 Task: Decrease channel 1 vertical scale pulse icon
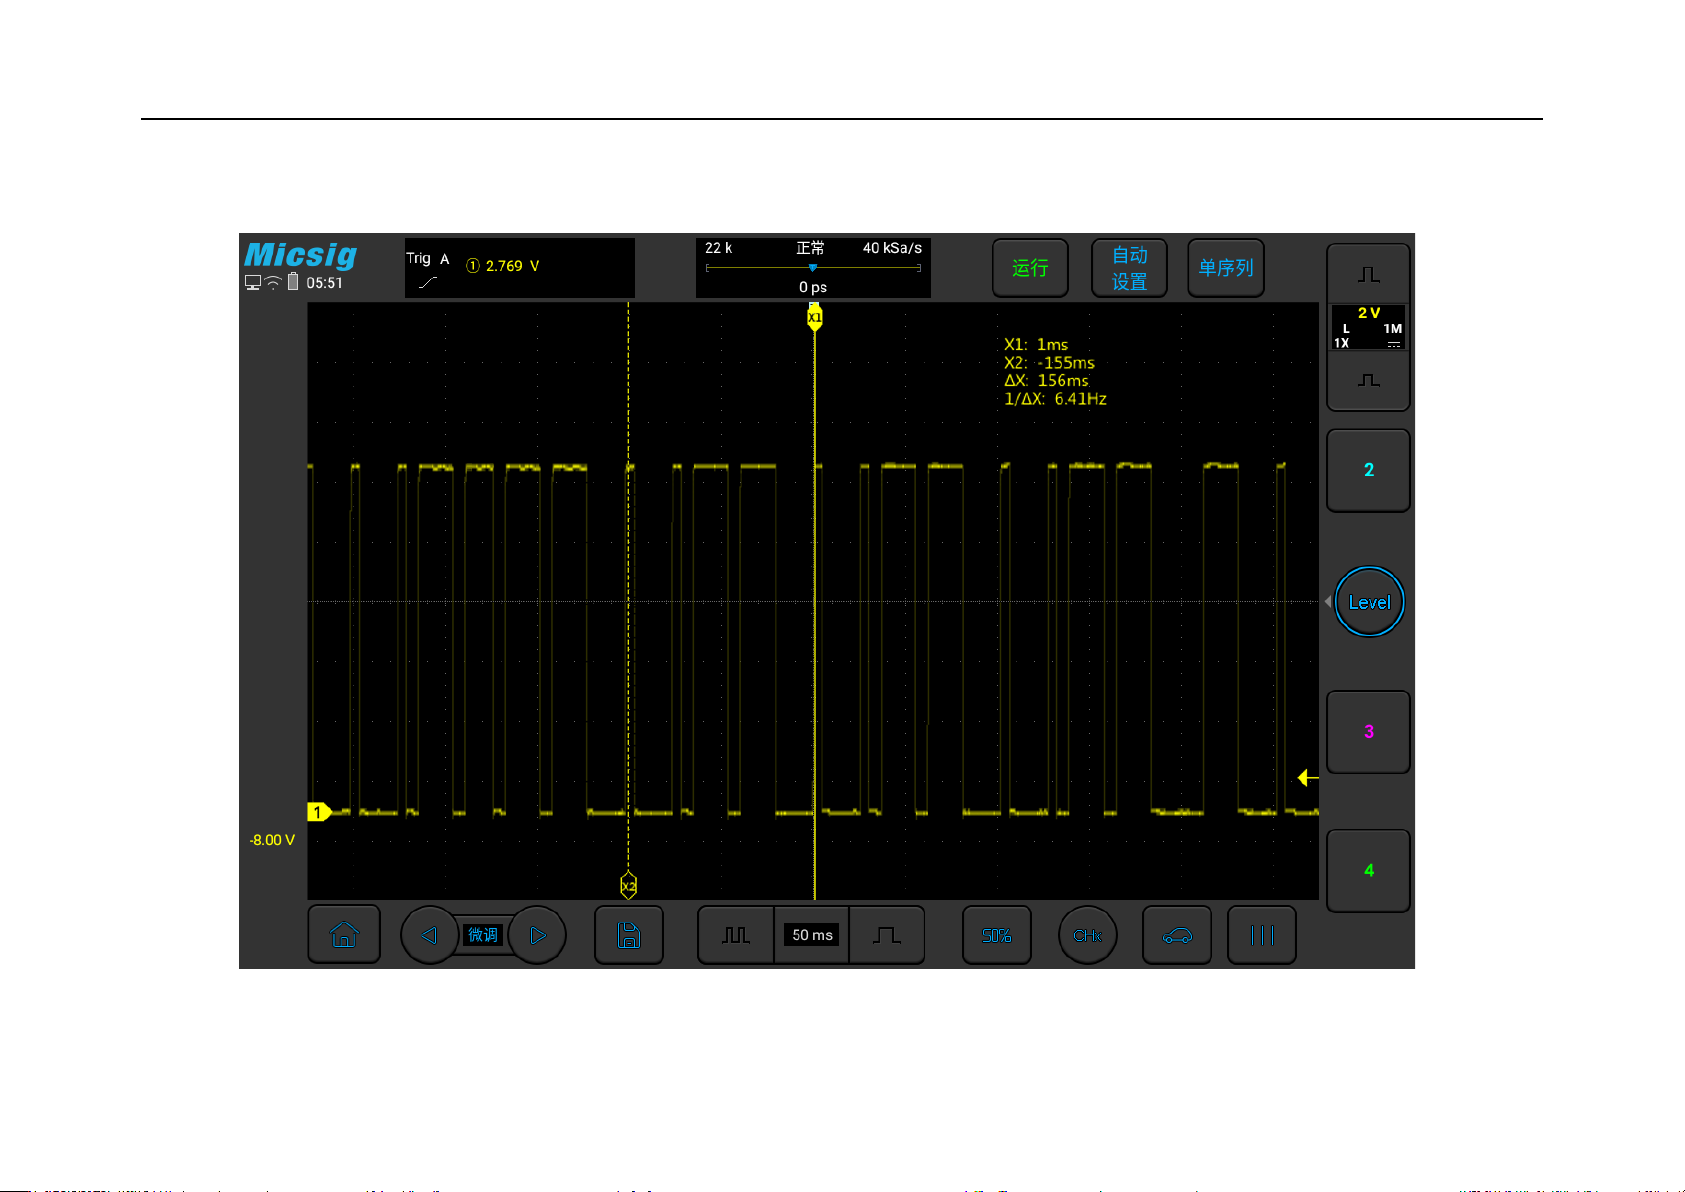point(1369,380)
